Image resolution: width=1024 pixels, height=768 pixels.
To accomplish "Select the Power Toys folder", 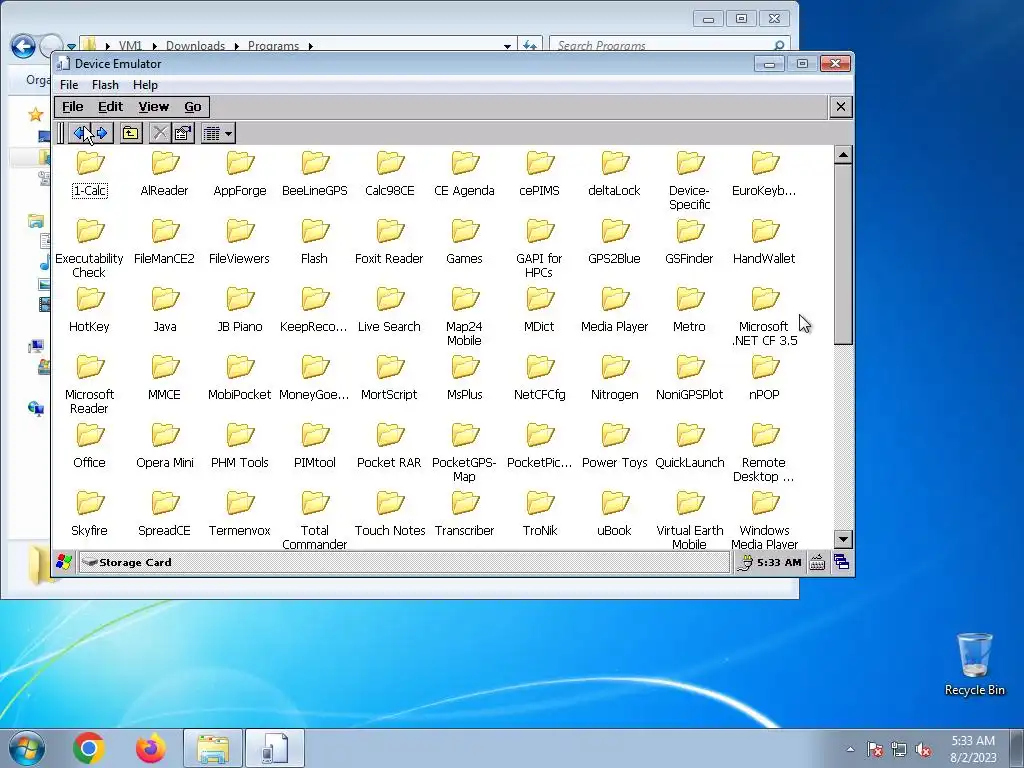I will coord(615,446).
